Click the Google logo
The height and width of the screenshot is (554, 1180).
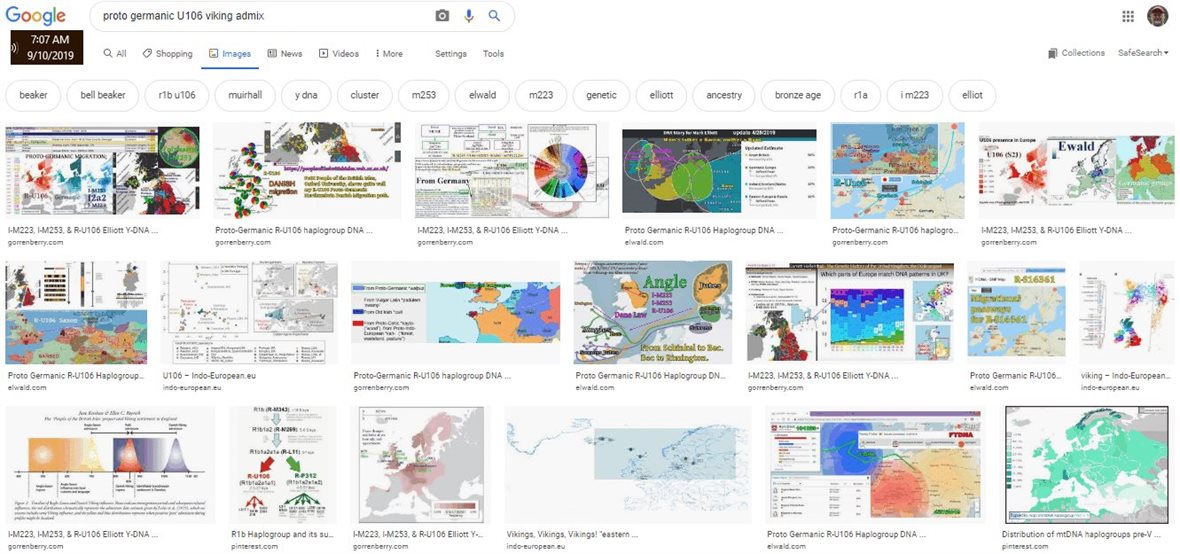tap(38, 16)
